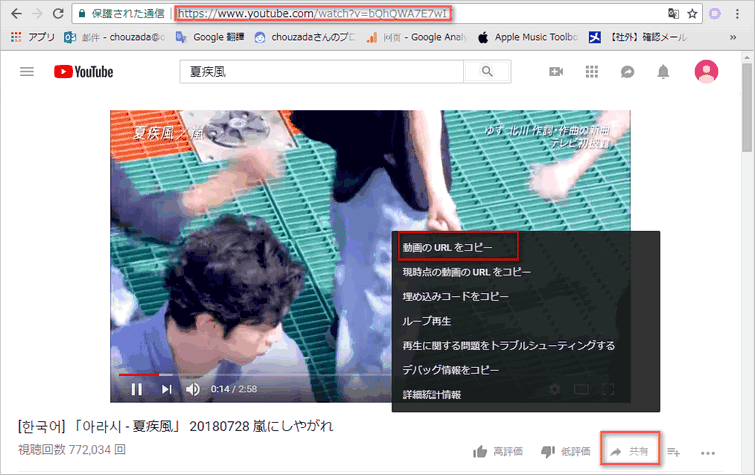This screenshot has height=475, width=755.
Task: Open the 【社外】確認メール bookmark
Action: (x=638, y=37)
